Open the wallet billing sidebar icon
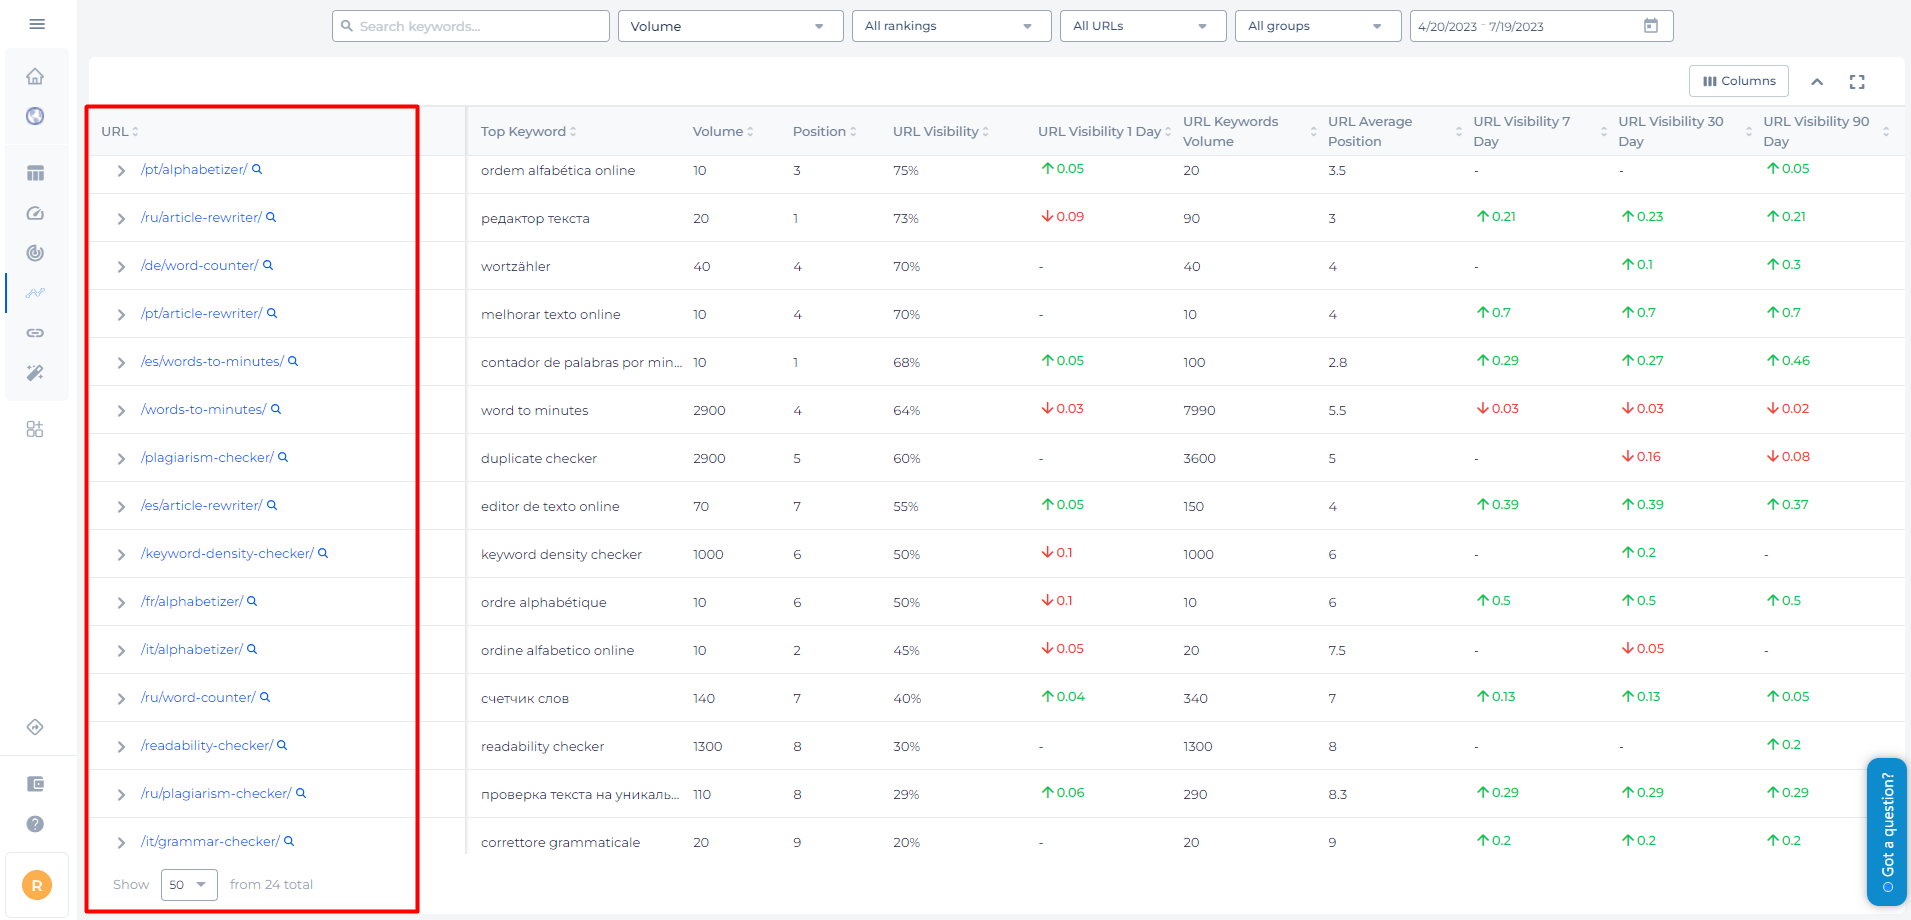 coord(35,784)
